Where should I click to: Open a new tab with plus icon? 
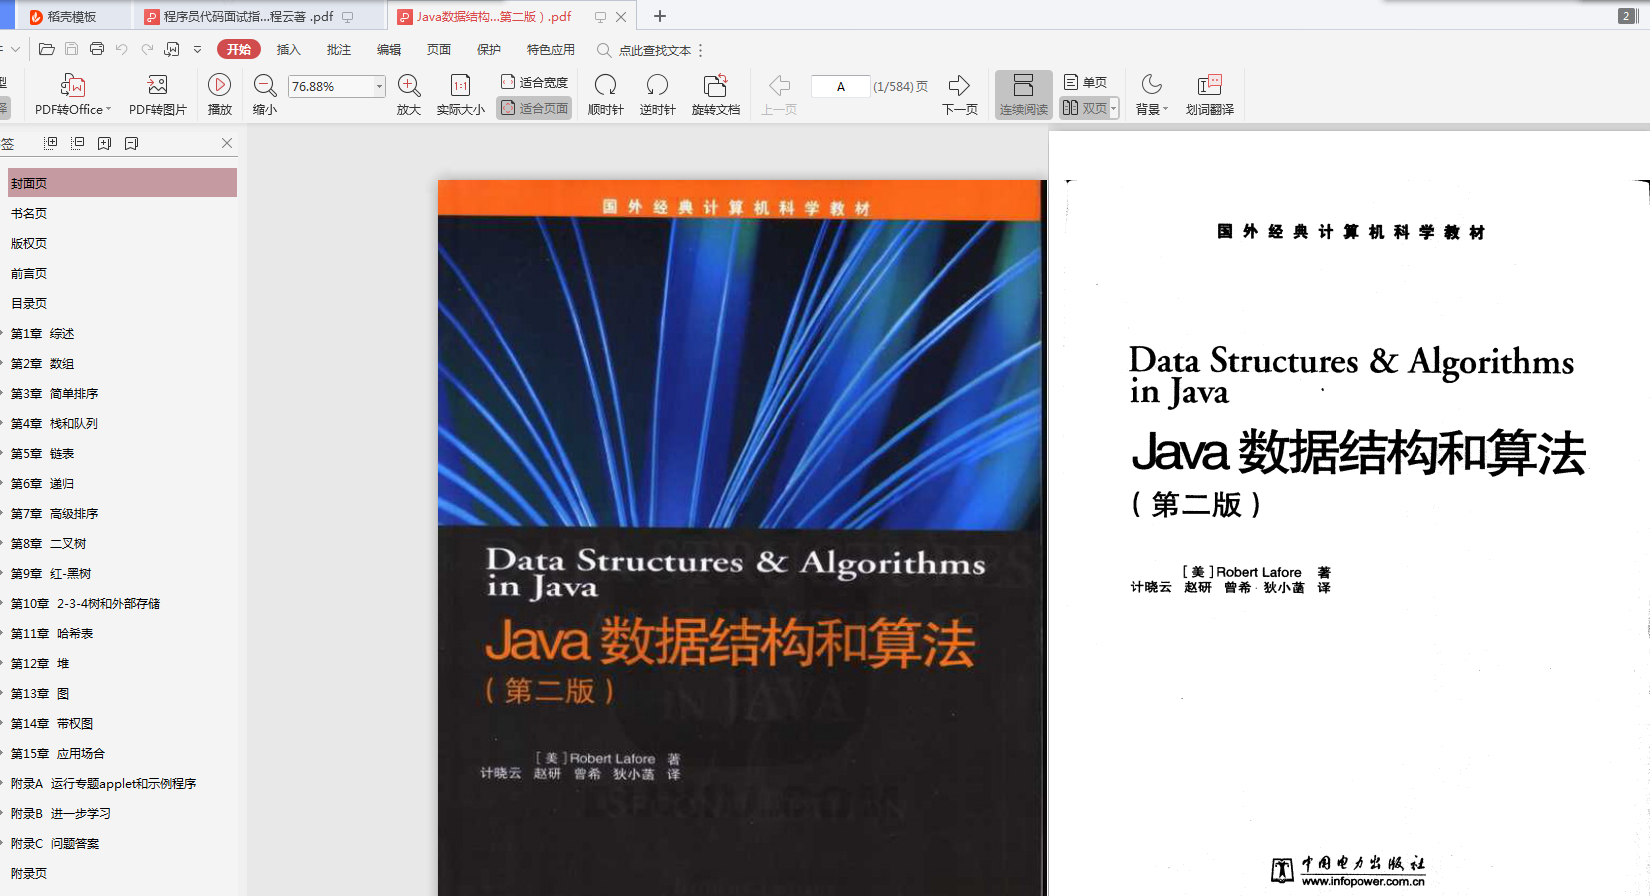pos(660,16)
